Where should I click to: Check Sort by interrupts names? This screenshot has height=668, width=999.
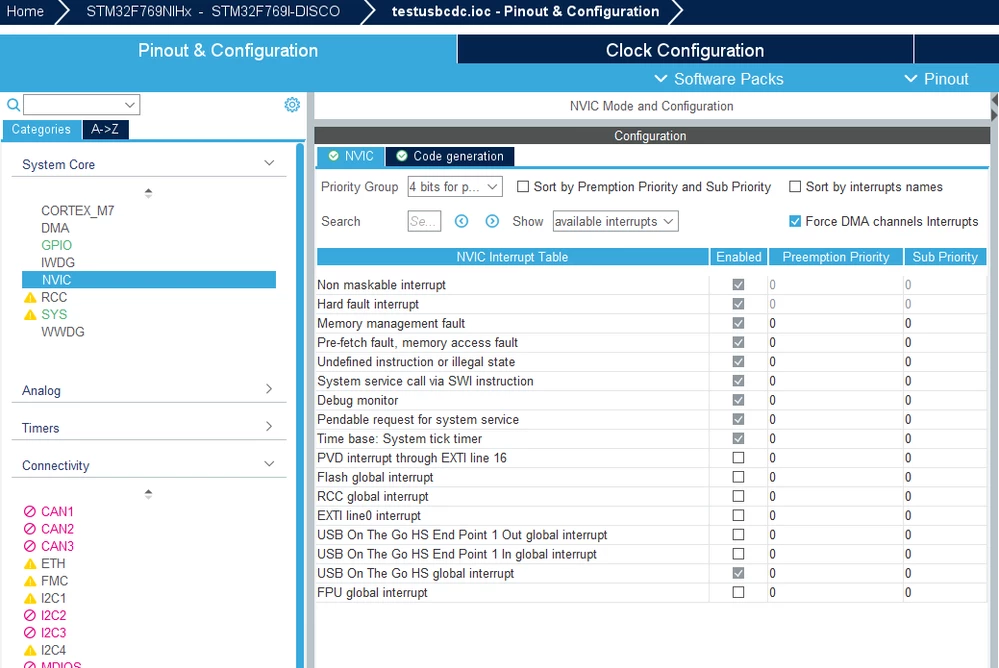click(794, 187)
